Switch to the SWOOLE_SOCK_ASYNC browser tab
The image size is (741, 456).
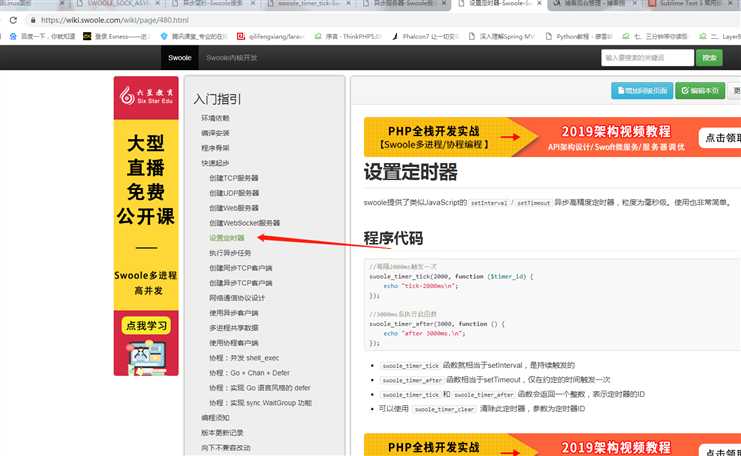pos(118,3)
